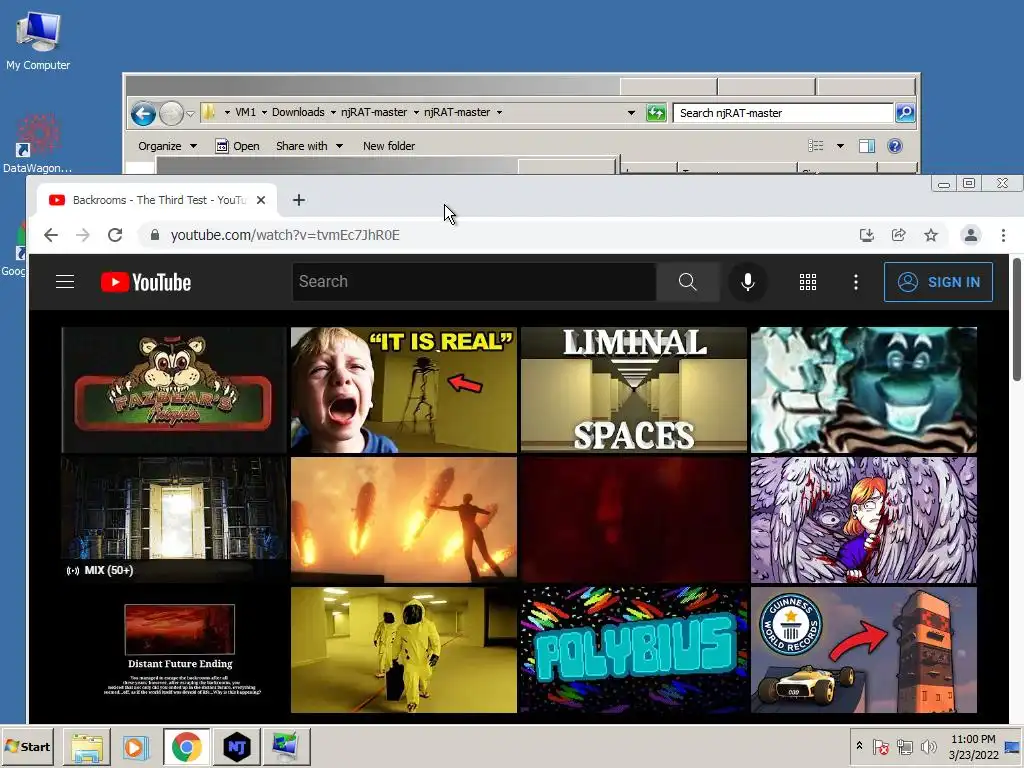
Task: Click the SIGN IN button
Action: coord(938,281)
